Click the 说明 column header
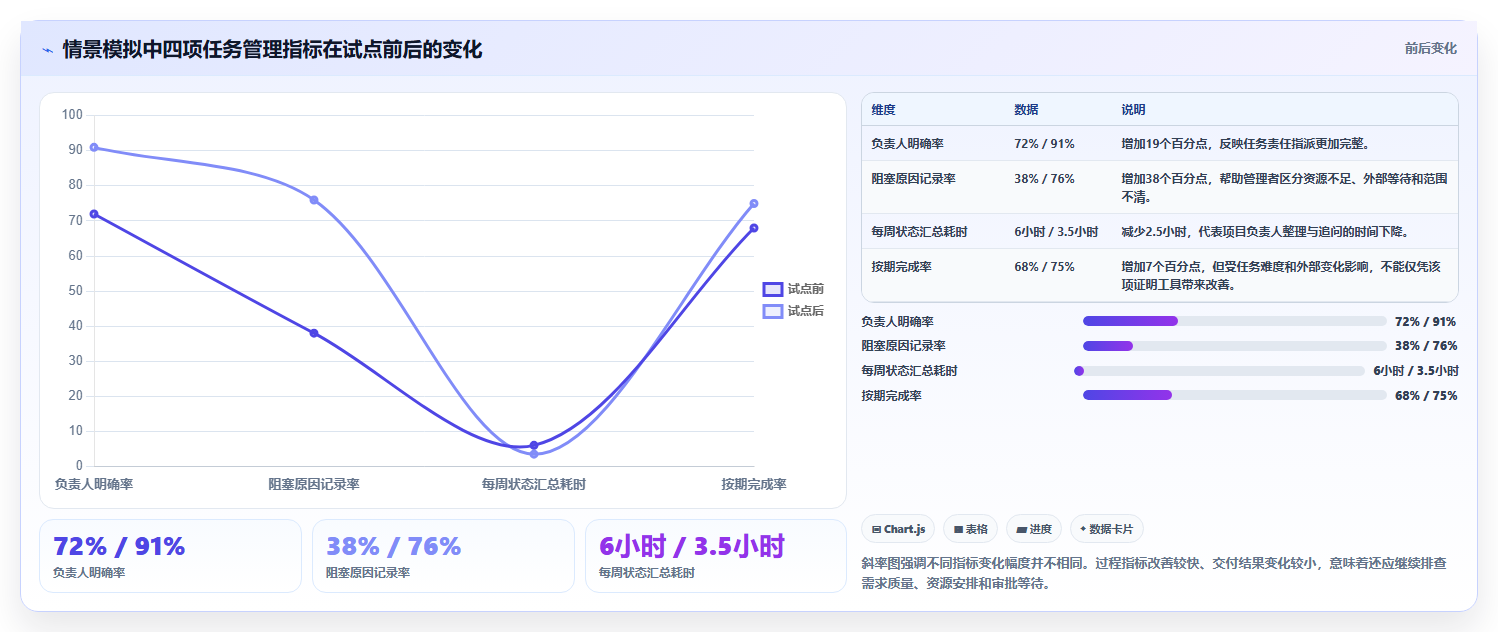Screen dimensions: 1498x632 click(x=1134, y=110)
